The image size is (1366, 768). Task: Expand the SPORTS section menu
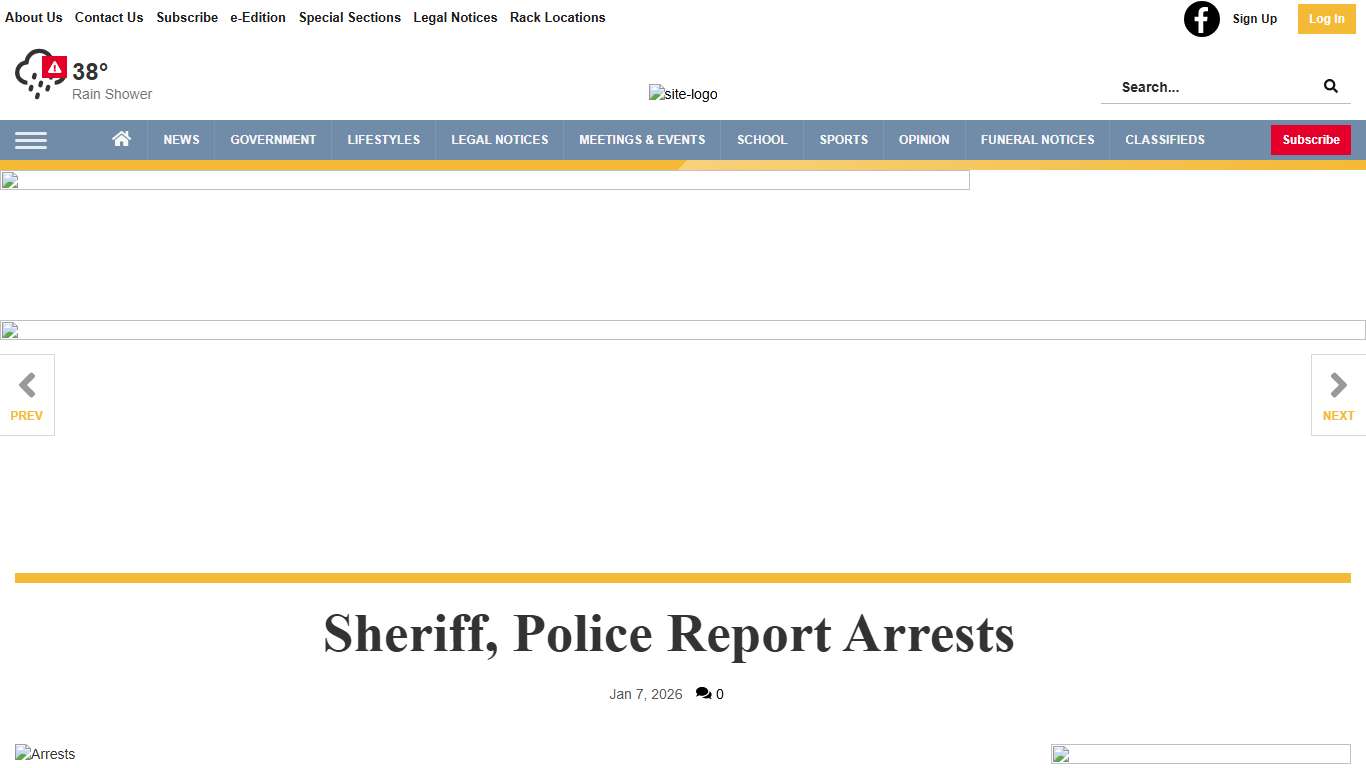coord(843,140)
